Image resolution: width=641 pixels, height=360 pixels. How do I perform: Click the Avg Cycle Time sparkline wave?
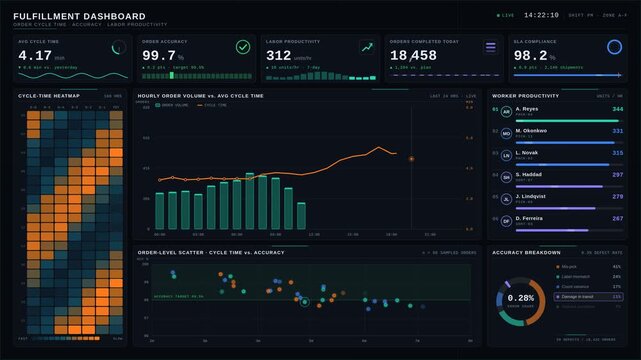[x=73, y=76]
